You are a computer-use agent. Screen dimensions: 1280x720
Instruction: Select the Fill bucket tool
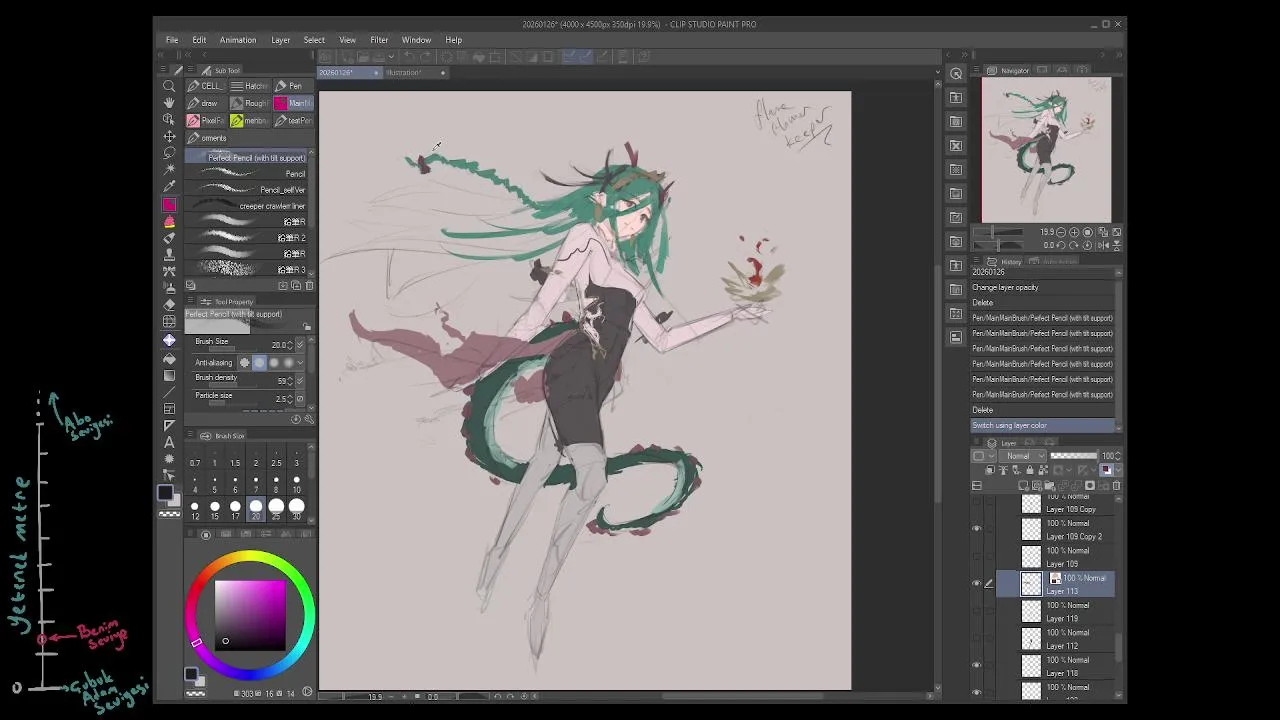[x=169, y=358]
